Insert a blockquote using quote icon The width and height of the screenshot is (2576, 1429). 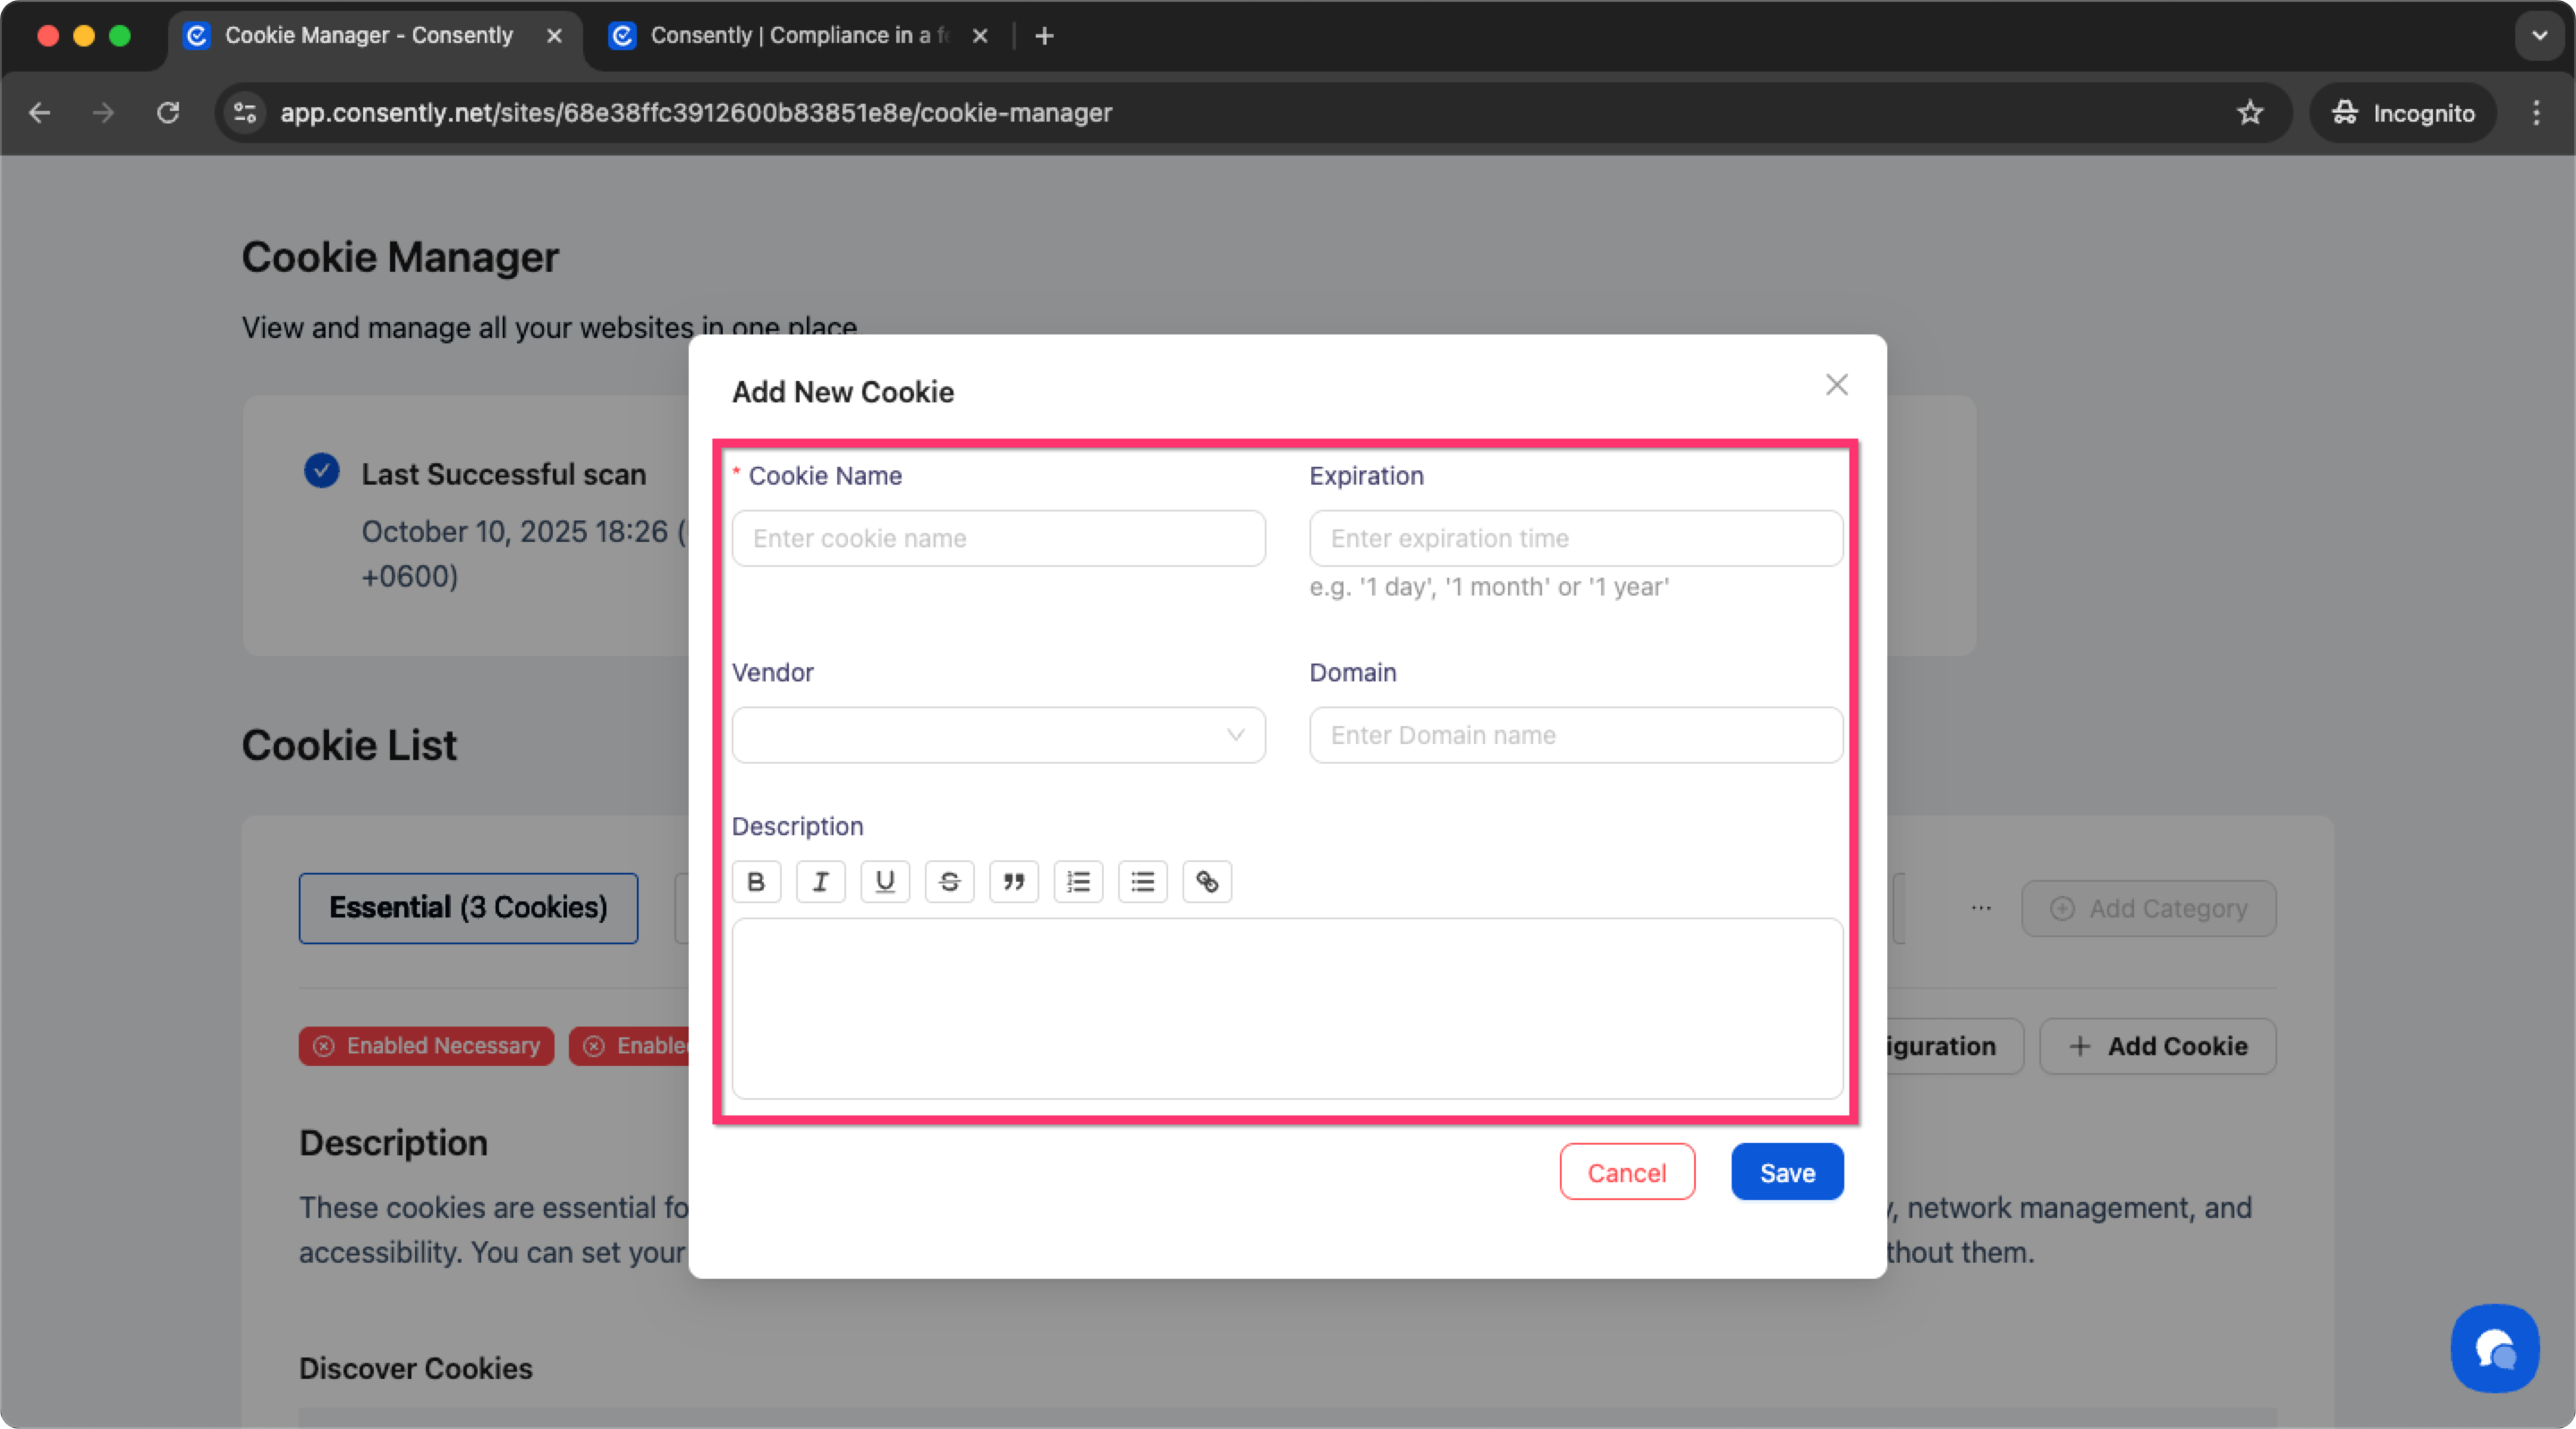click(x=1013, y=881)
